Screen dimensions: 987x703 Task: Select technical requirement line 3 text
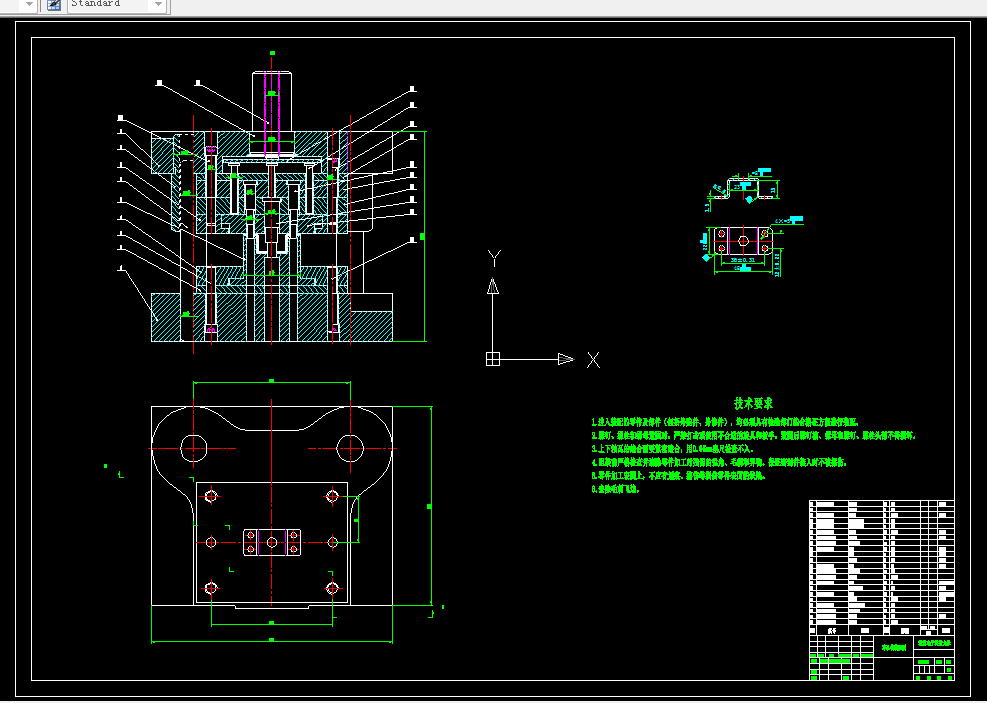pyautogui.click(x=672, y=449)
